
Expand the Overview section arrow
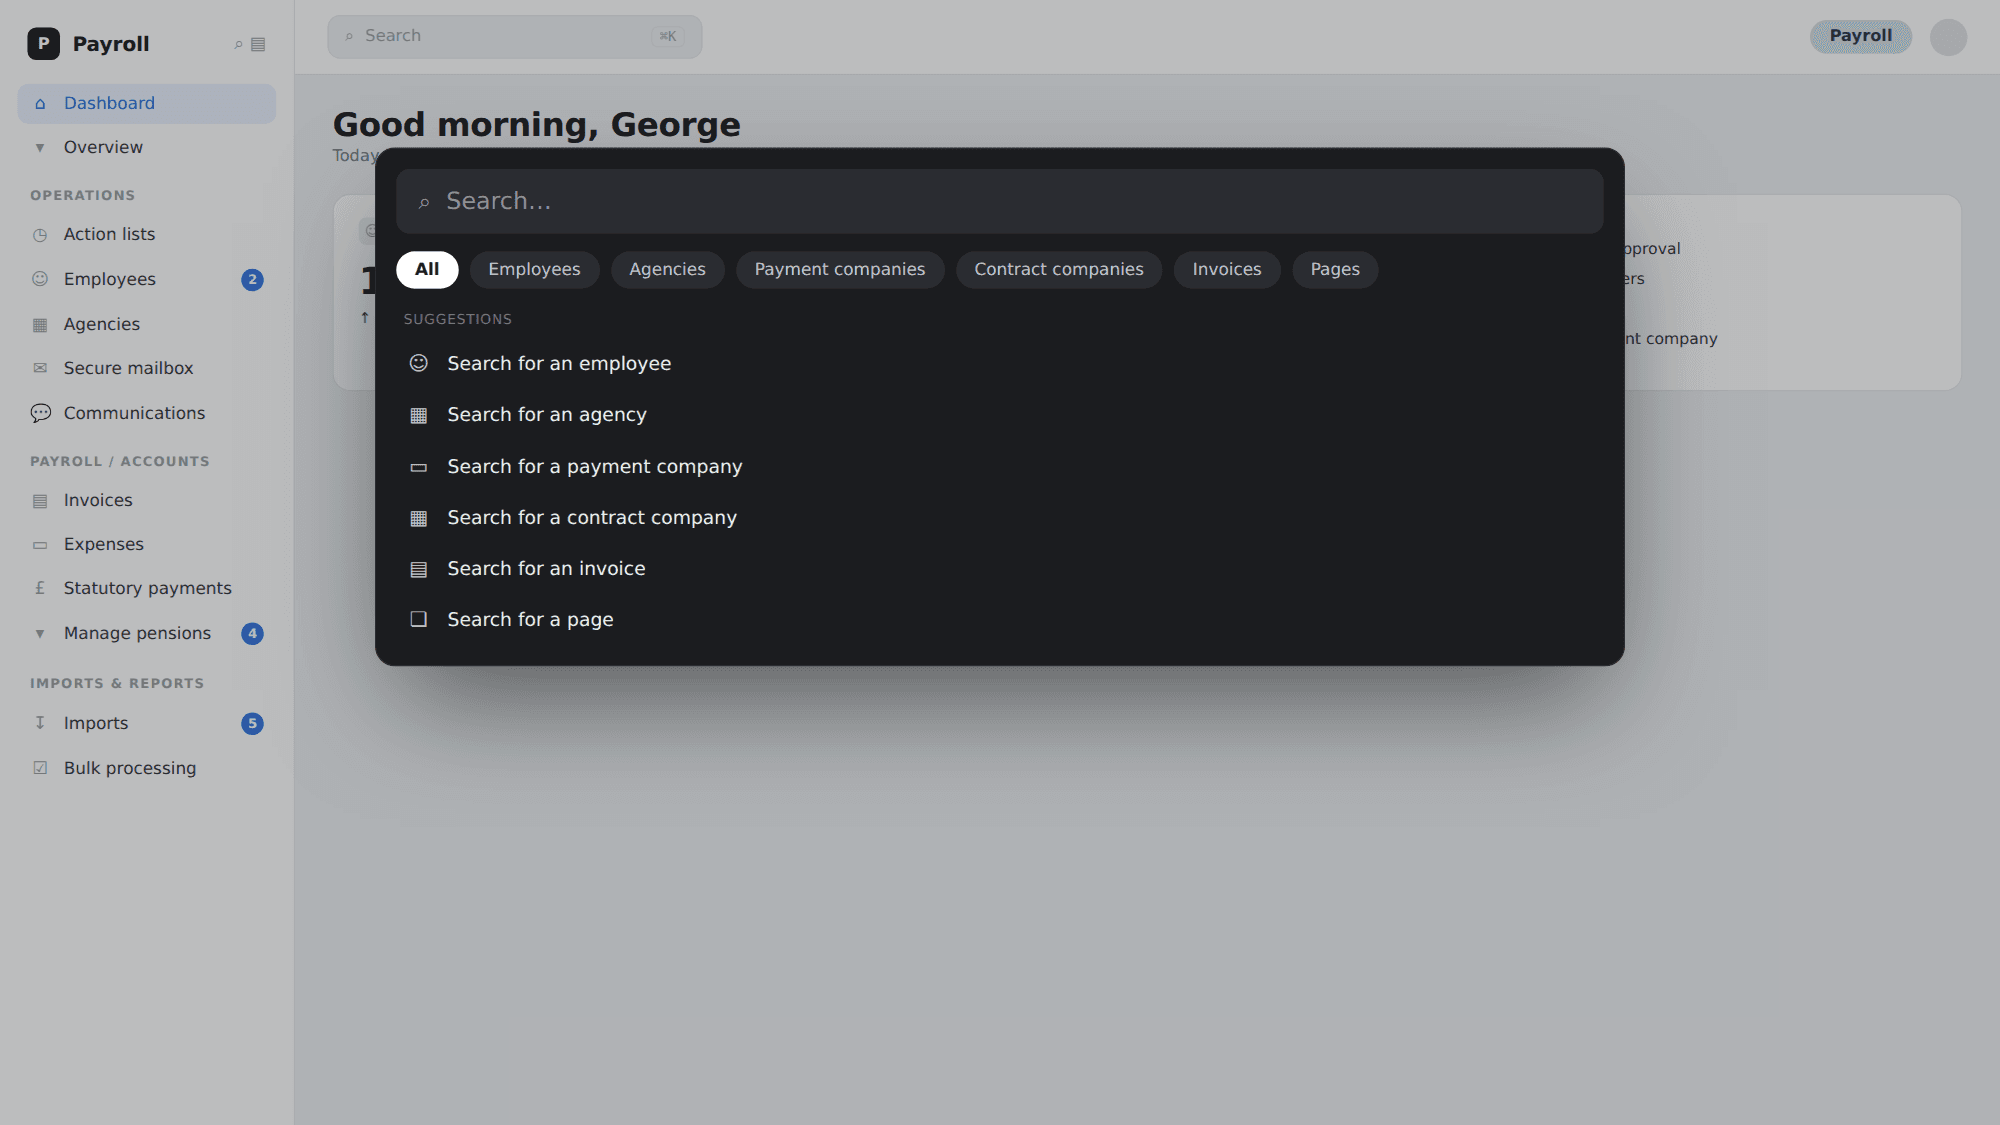[x=40, y=148]
